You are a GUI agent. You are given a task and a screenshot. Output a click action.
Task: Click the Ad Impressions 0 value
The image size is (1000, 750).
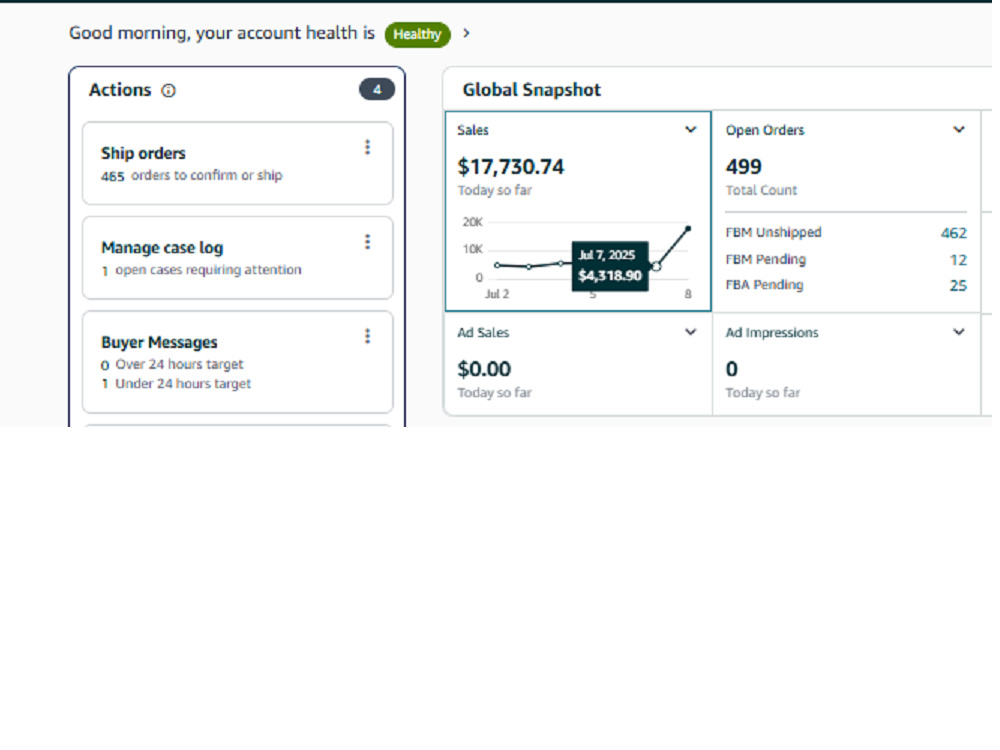(x=732, y=369)
